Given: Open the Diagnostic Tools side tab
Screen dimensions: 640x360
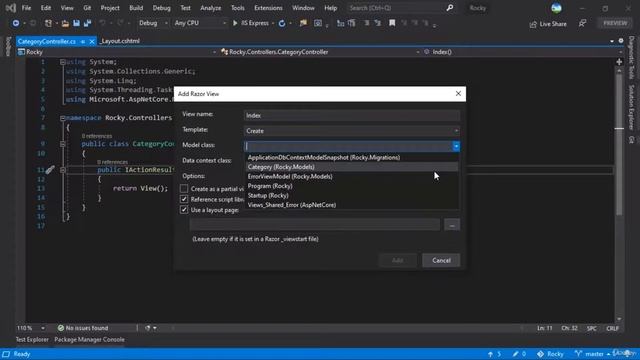Looking at the screenshot, I should [x=631, y=58].
